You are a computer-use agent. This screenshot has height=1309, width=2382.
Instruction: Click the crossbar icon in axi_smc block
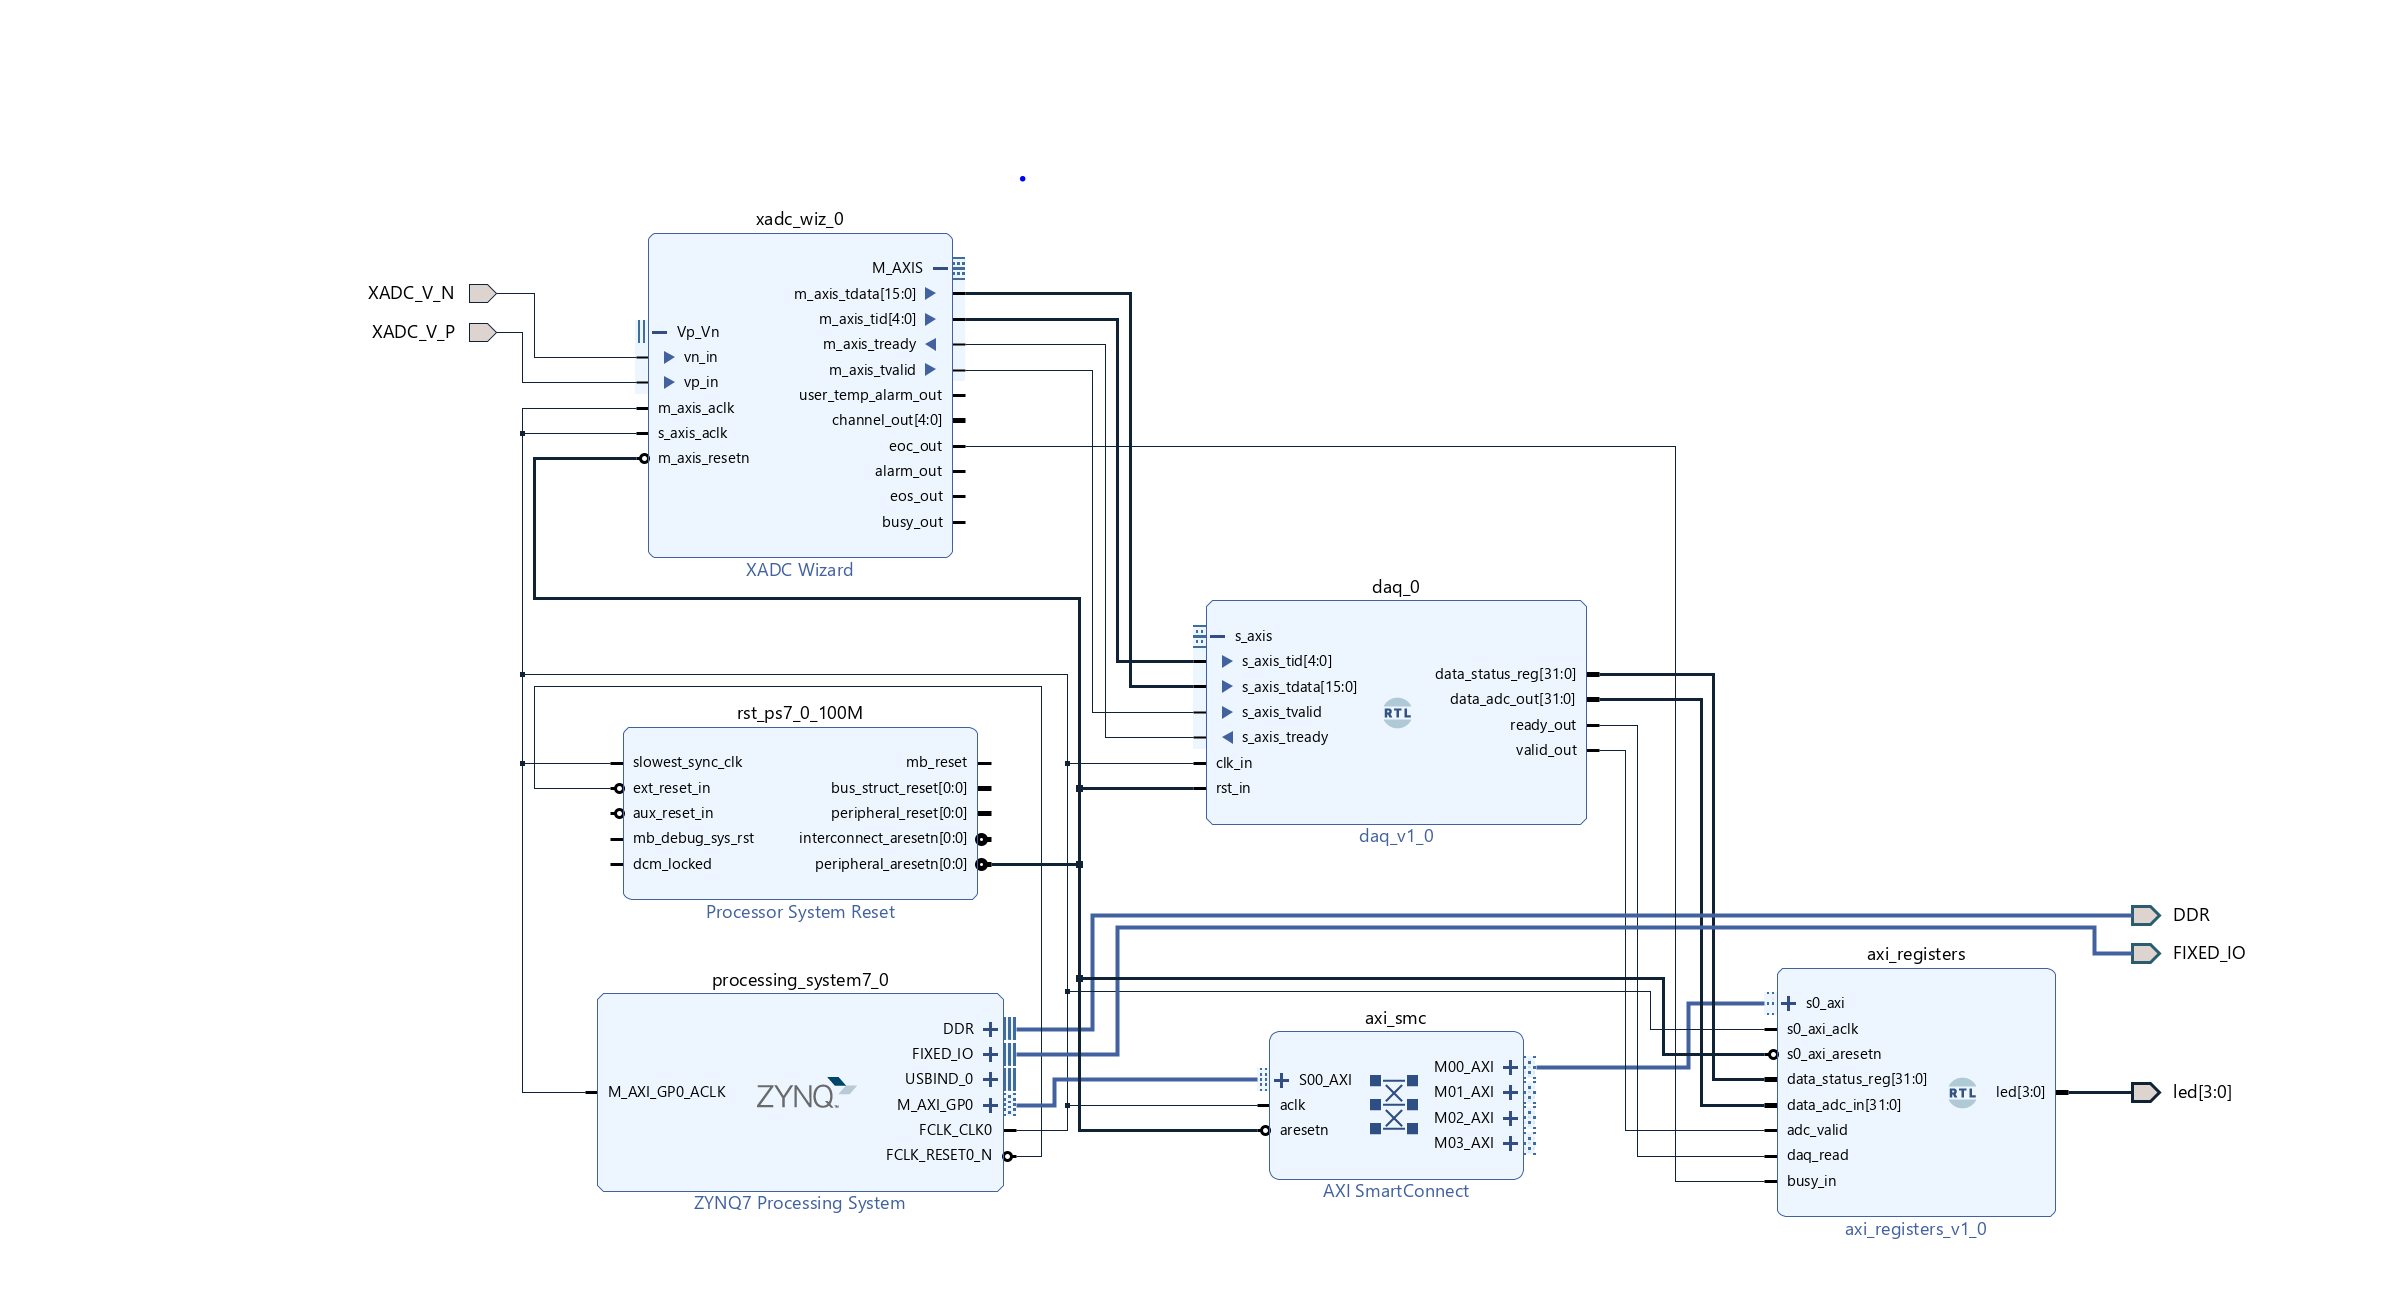click(1393, 1105)
